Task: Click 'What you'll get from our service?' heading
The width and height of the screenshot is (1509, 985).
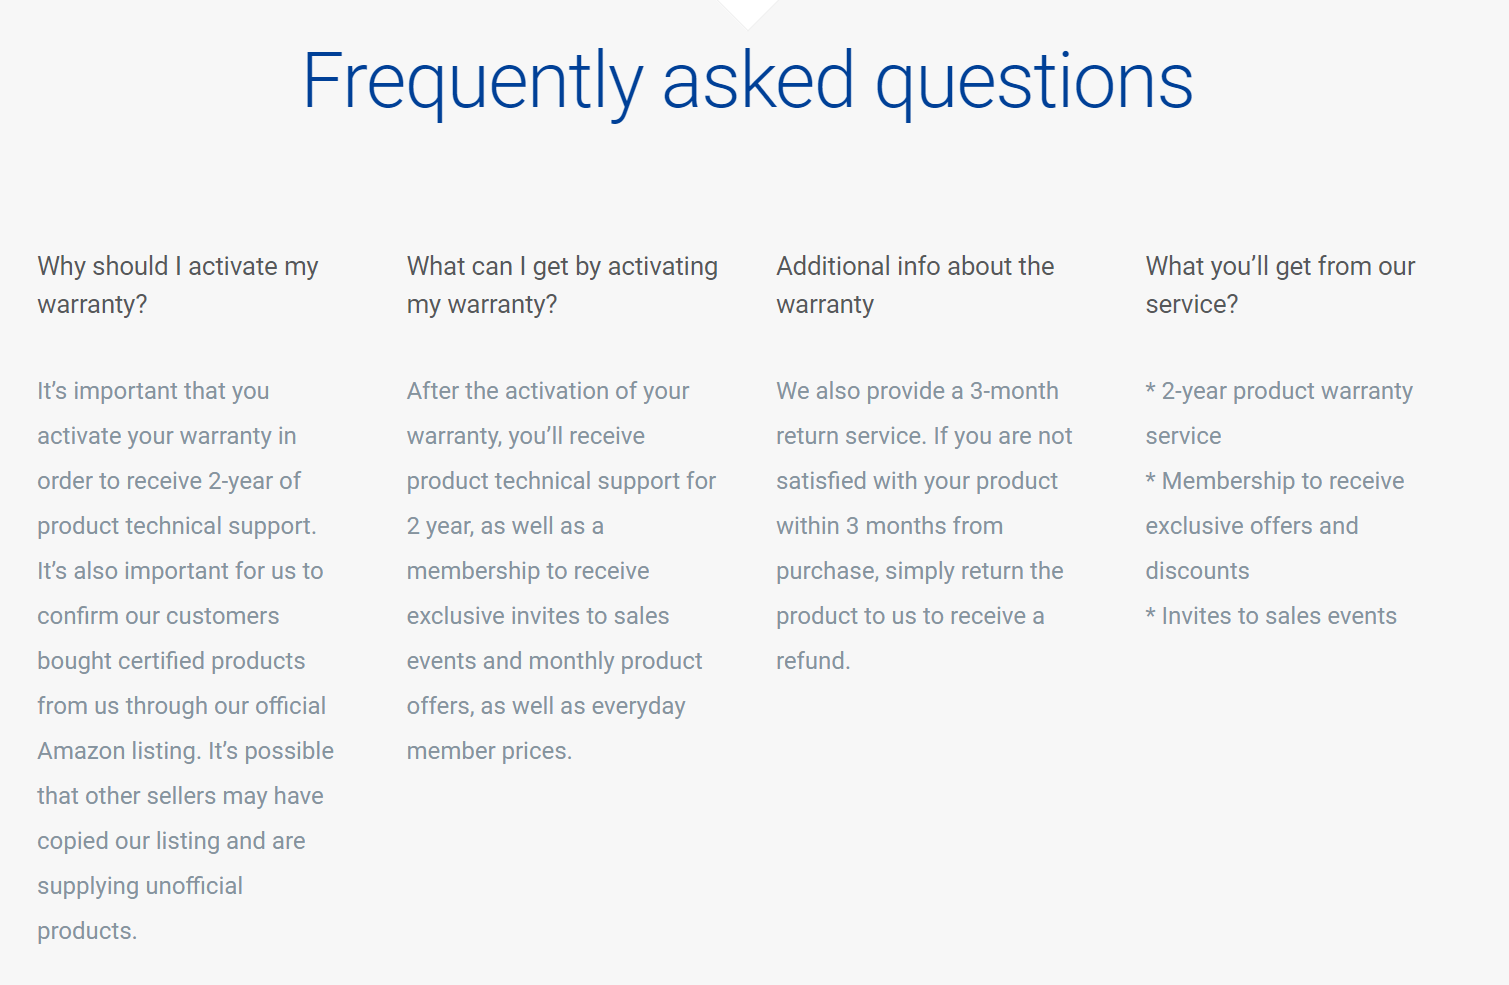Action: 1280,285
